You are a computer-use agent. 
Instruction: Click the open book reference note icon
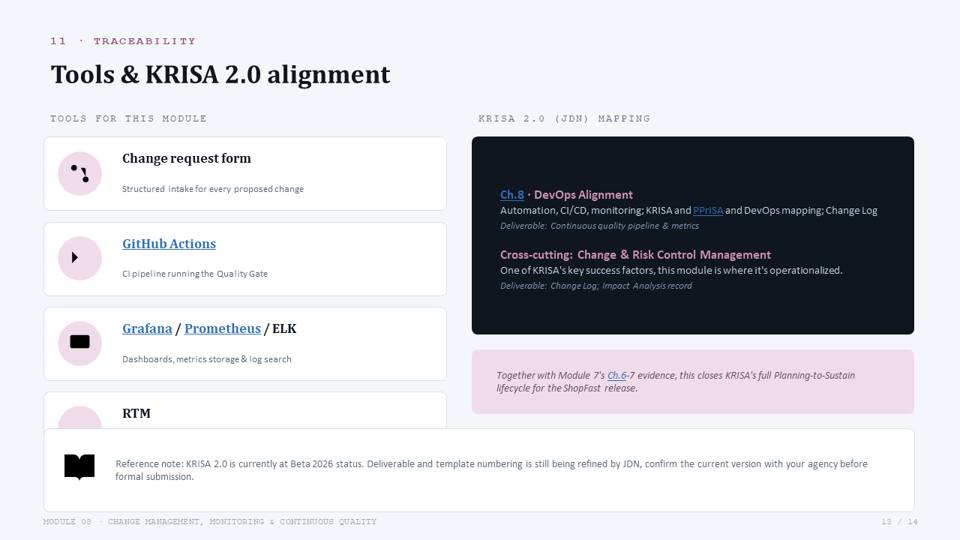(80, 467)
